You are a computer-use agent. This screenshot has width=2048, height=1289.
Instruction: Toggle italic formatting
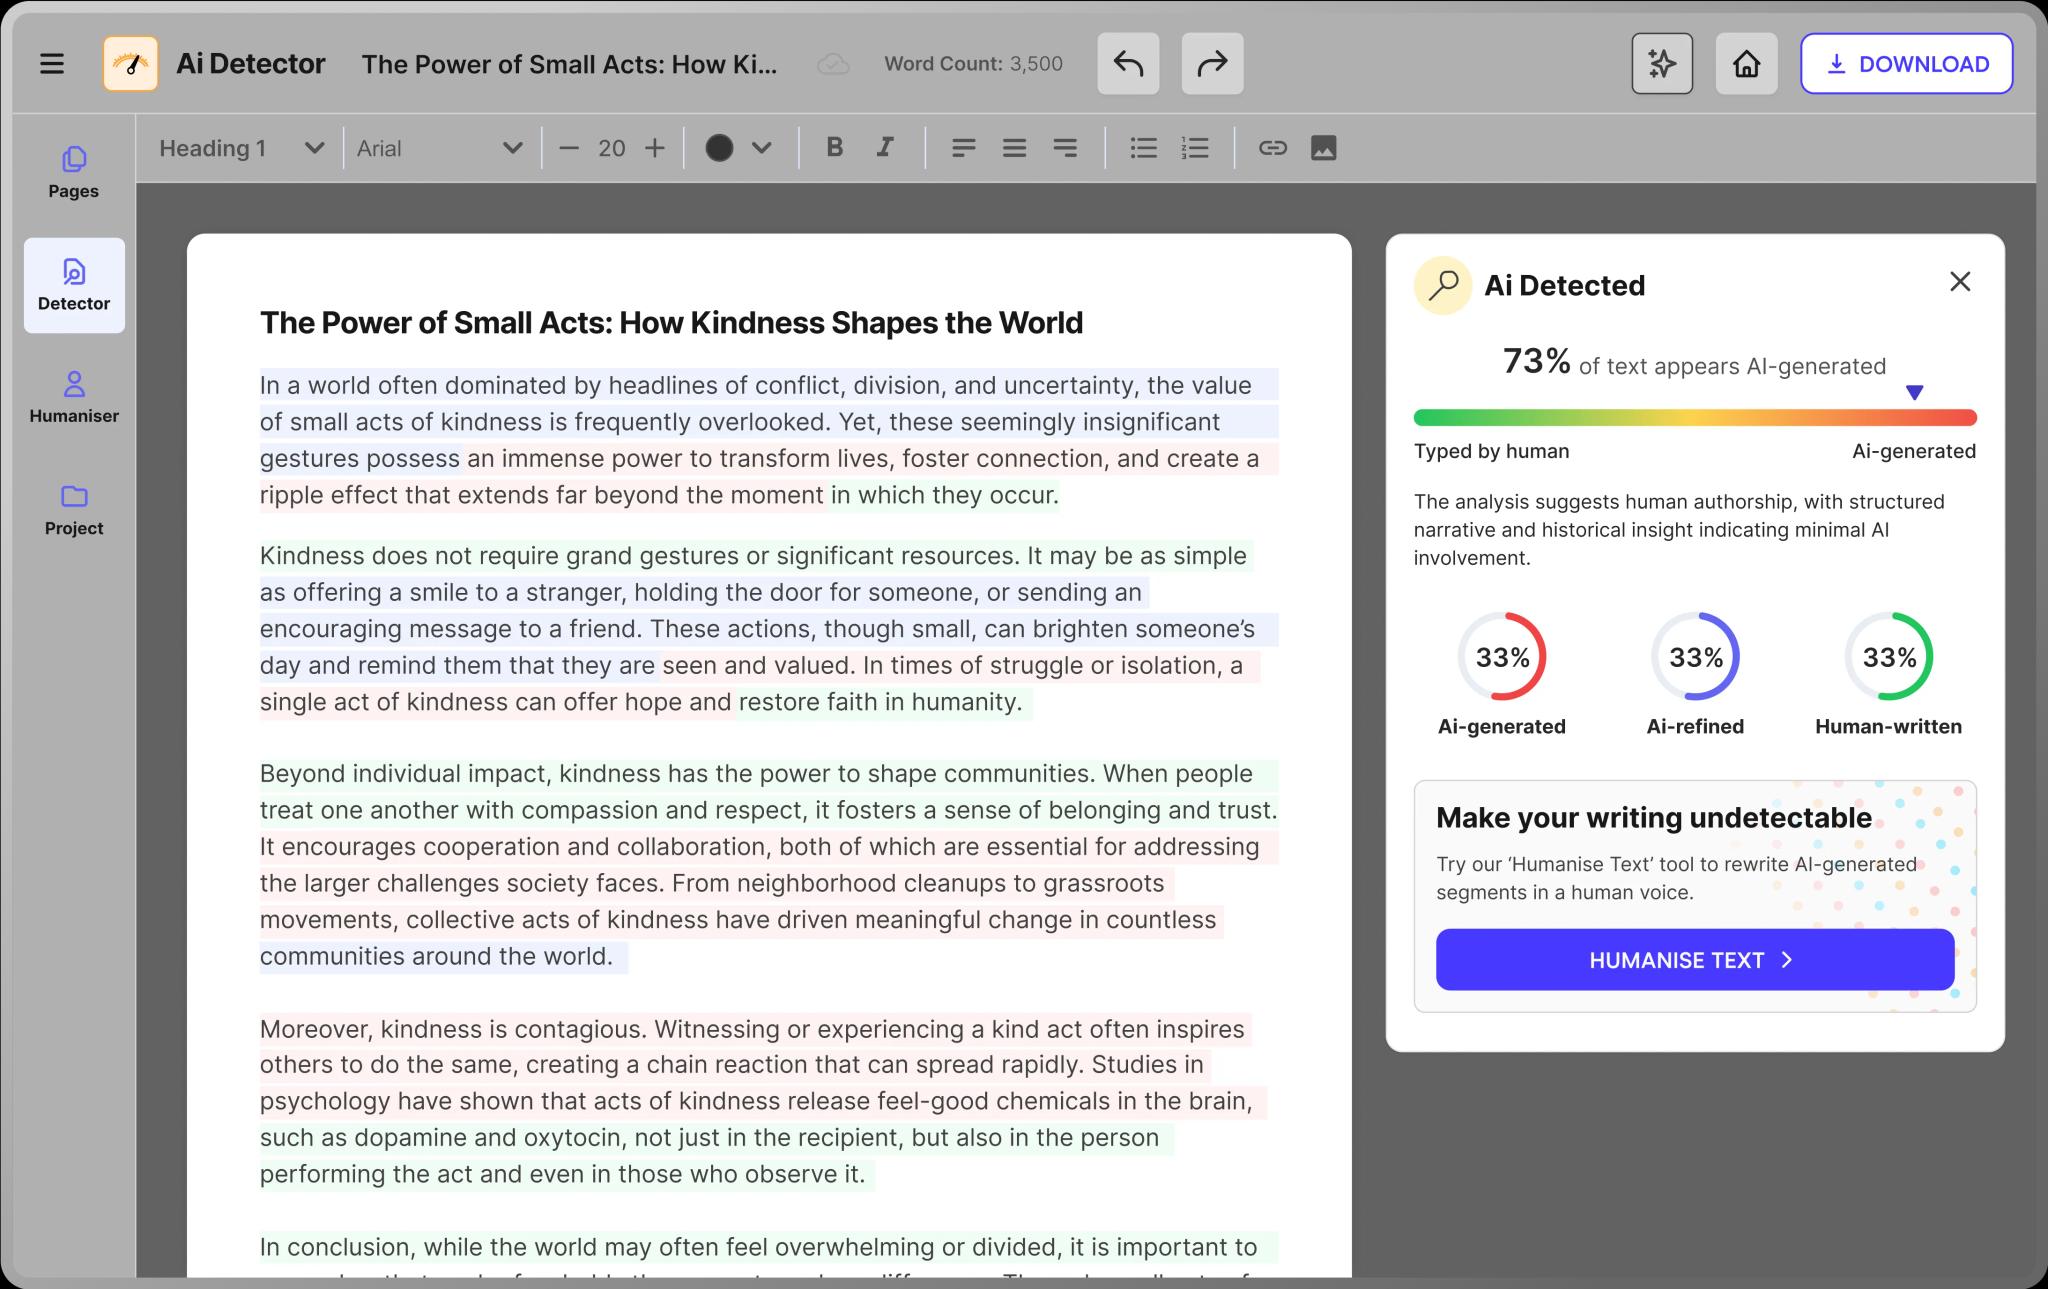coord(885,148)
